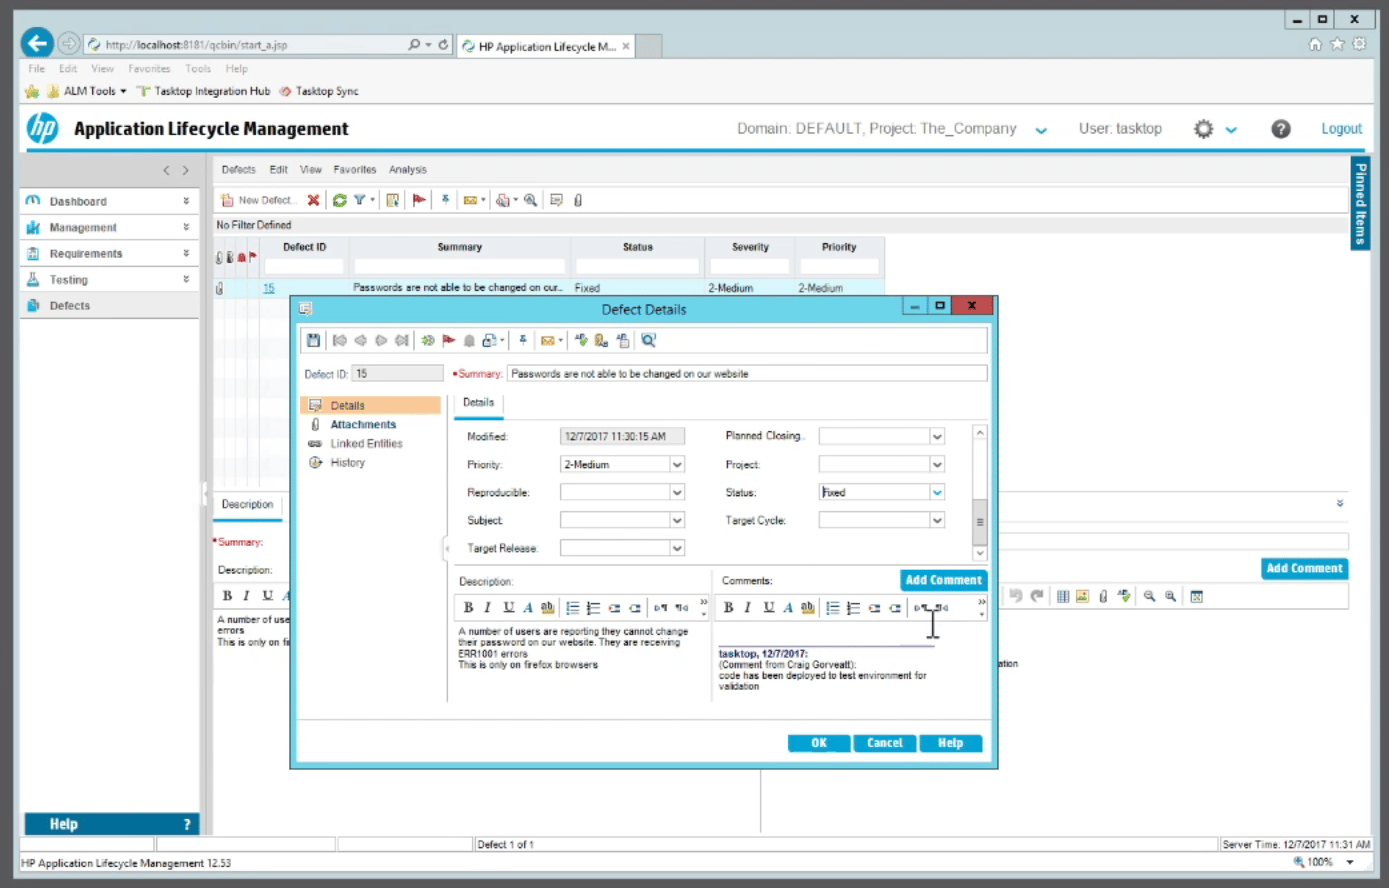Click the browser back arrow button

coord(38,43)
